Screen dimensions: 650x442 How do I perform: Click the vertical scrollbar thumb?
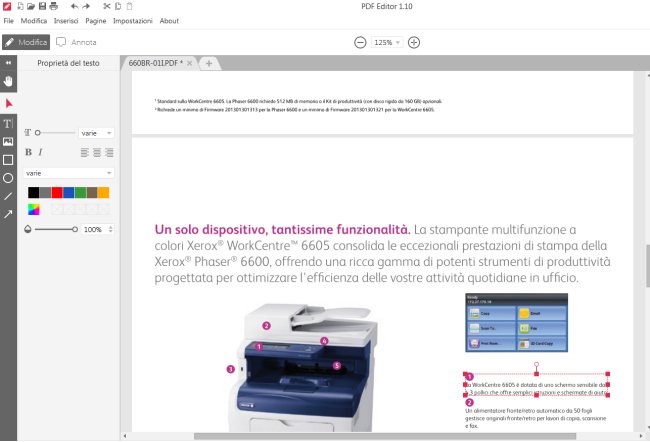click(x=648, y=266)
